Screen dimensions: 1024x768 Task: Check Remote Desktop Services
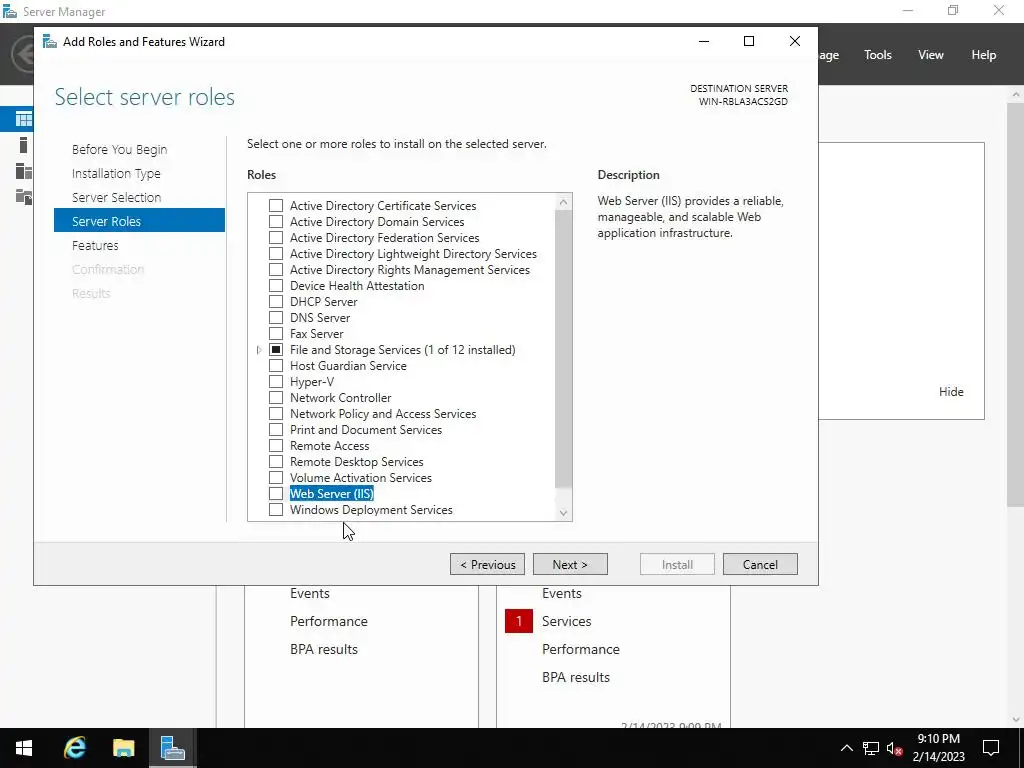[276, 462]
